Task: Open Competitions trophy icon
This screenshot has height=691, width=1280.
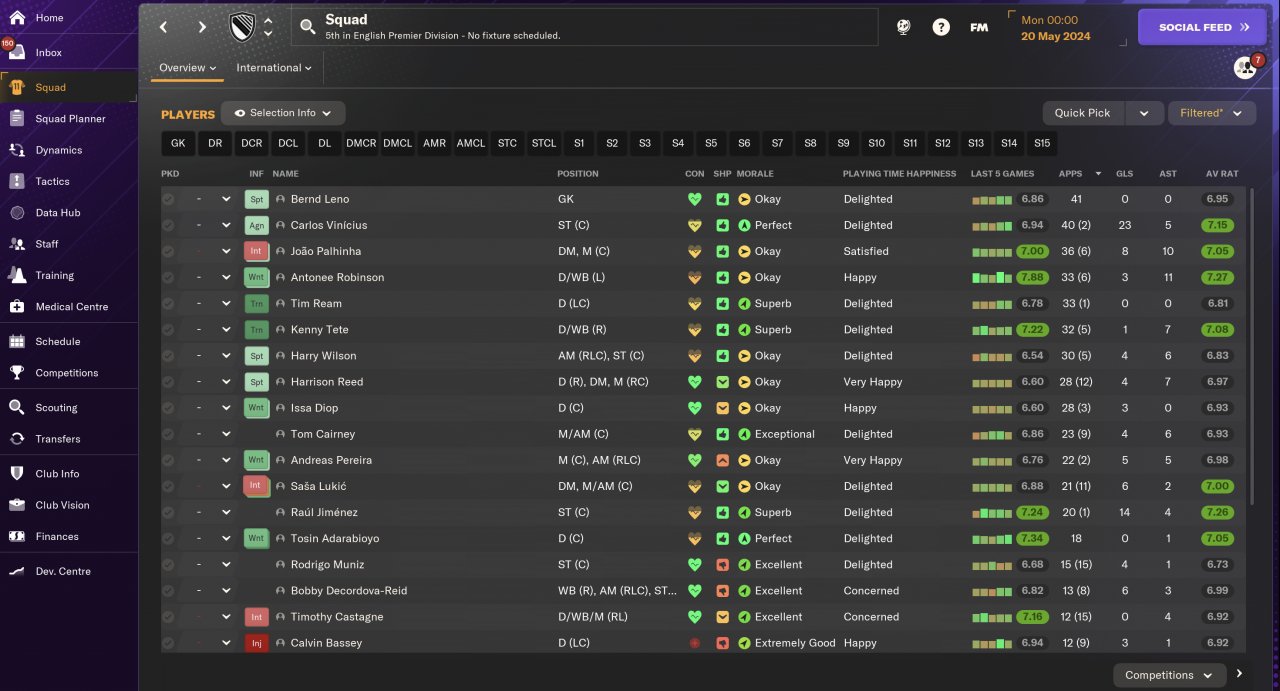Action: tap(17, 372)
